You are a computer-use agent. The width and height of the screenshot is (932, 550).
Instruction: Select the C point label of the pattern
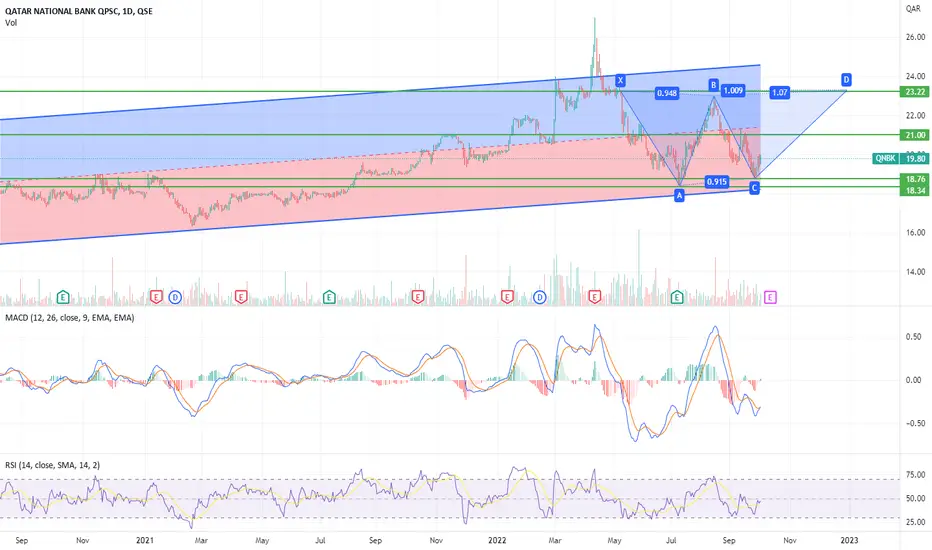coord(754,188)
